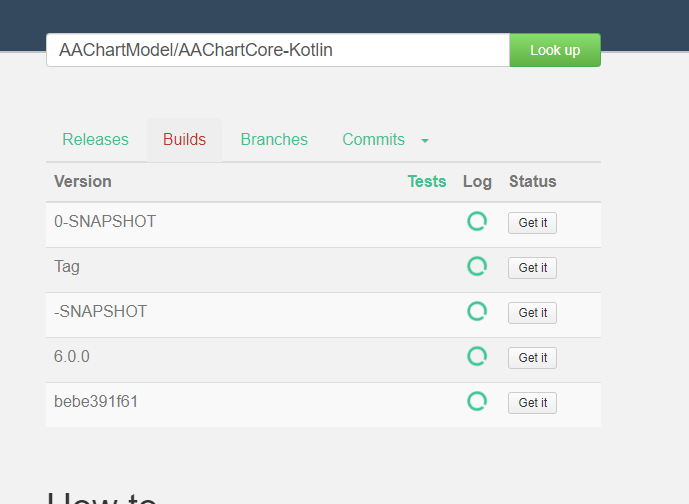This screenshot has height=504, width=689.
Task: Select the -SNAPSHOT version cell
Action: [100, 311]
